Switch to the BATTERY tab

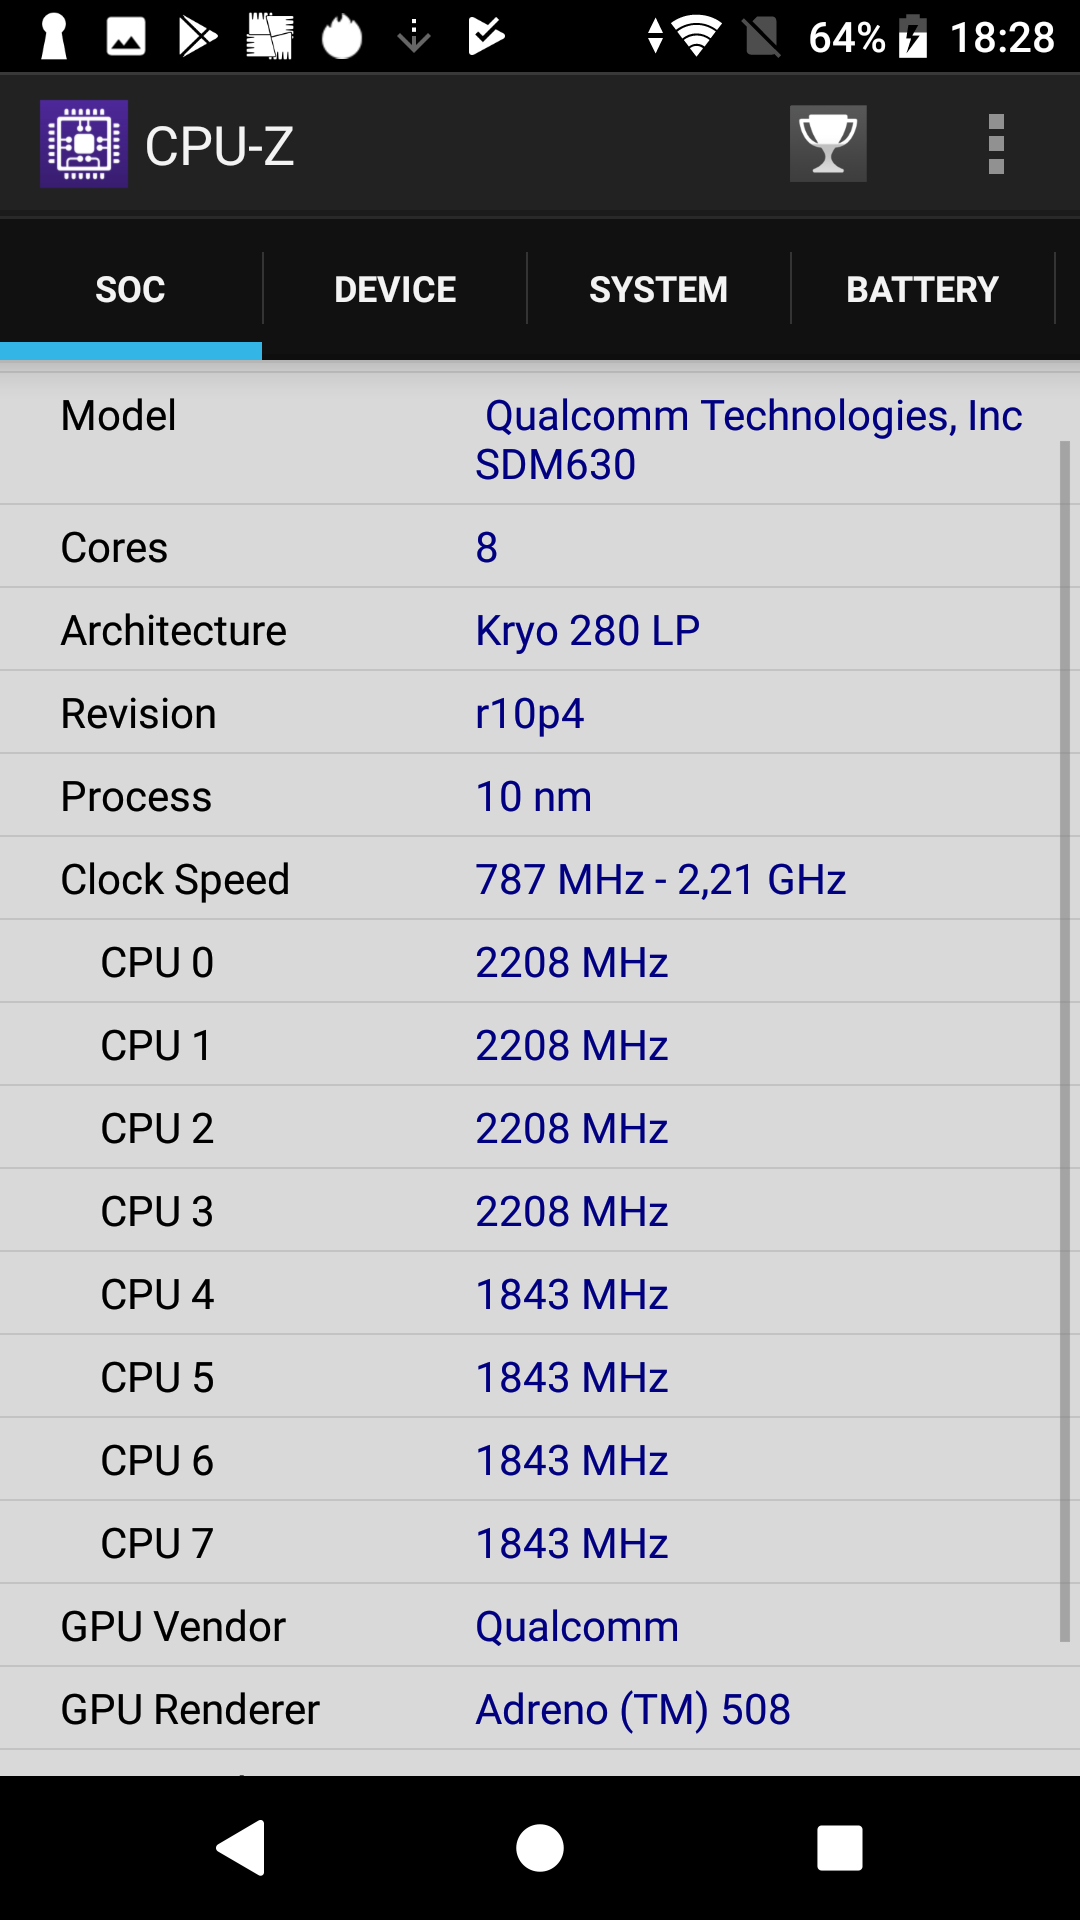coord(922,289)
